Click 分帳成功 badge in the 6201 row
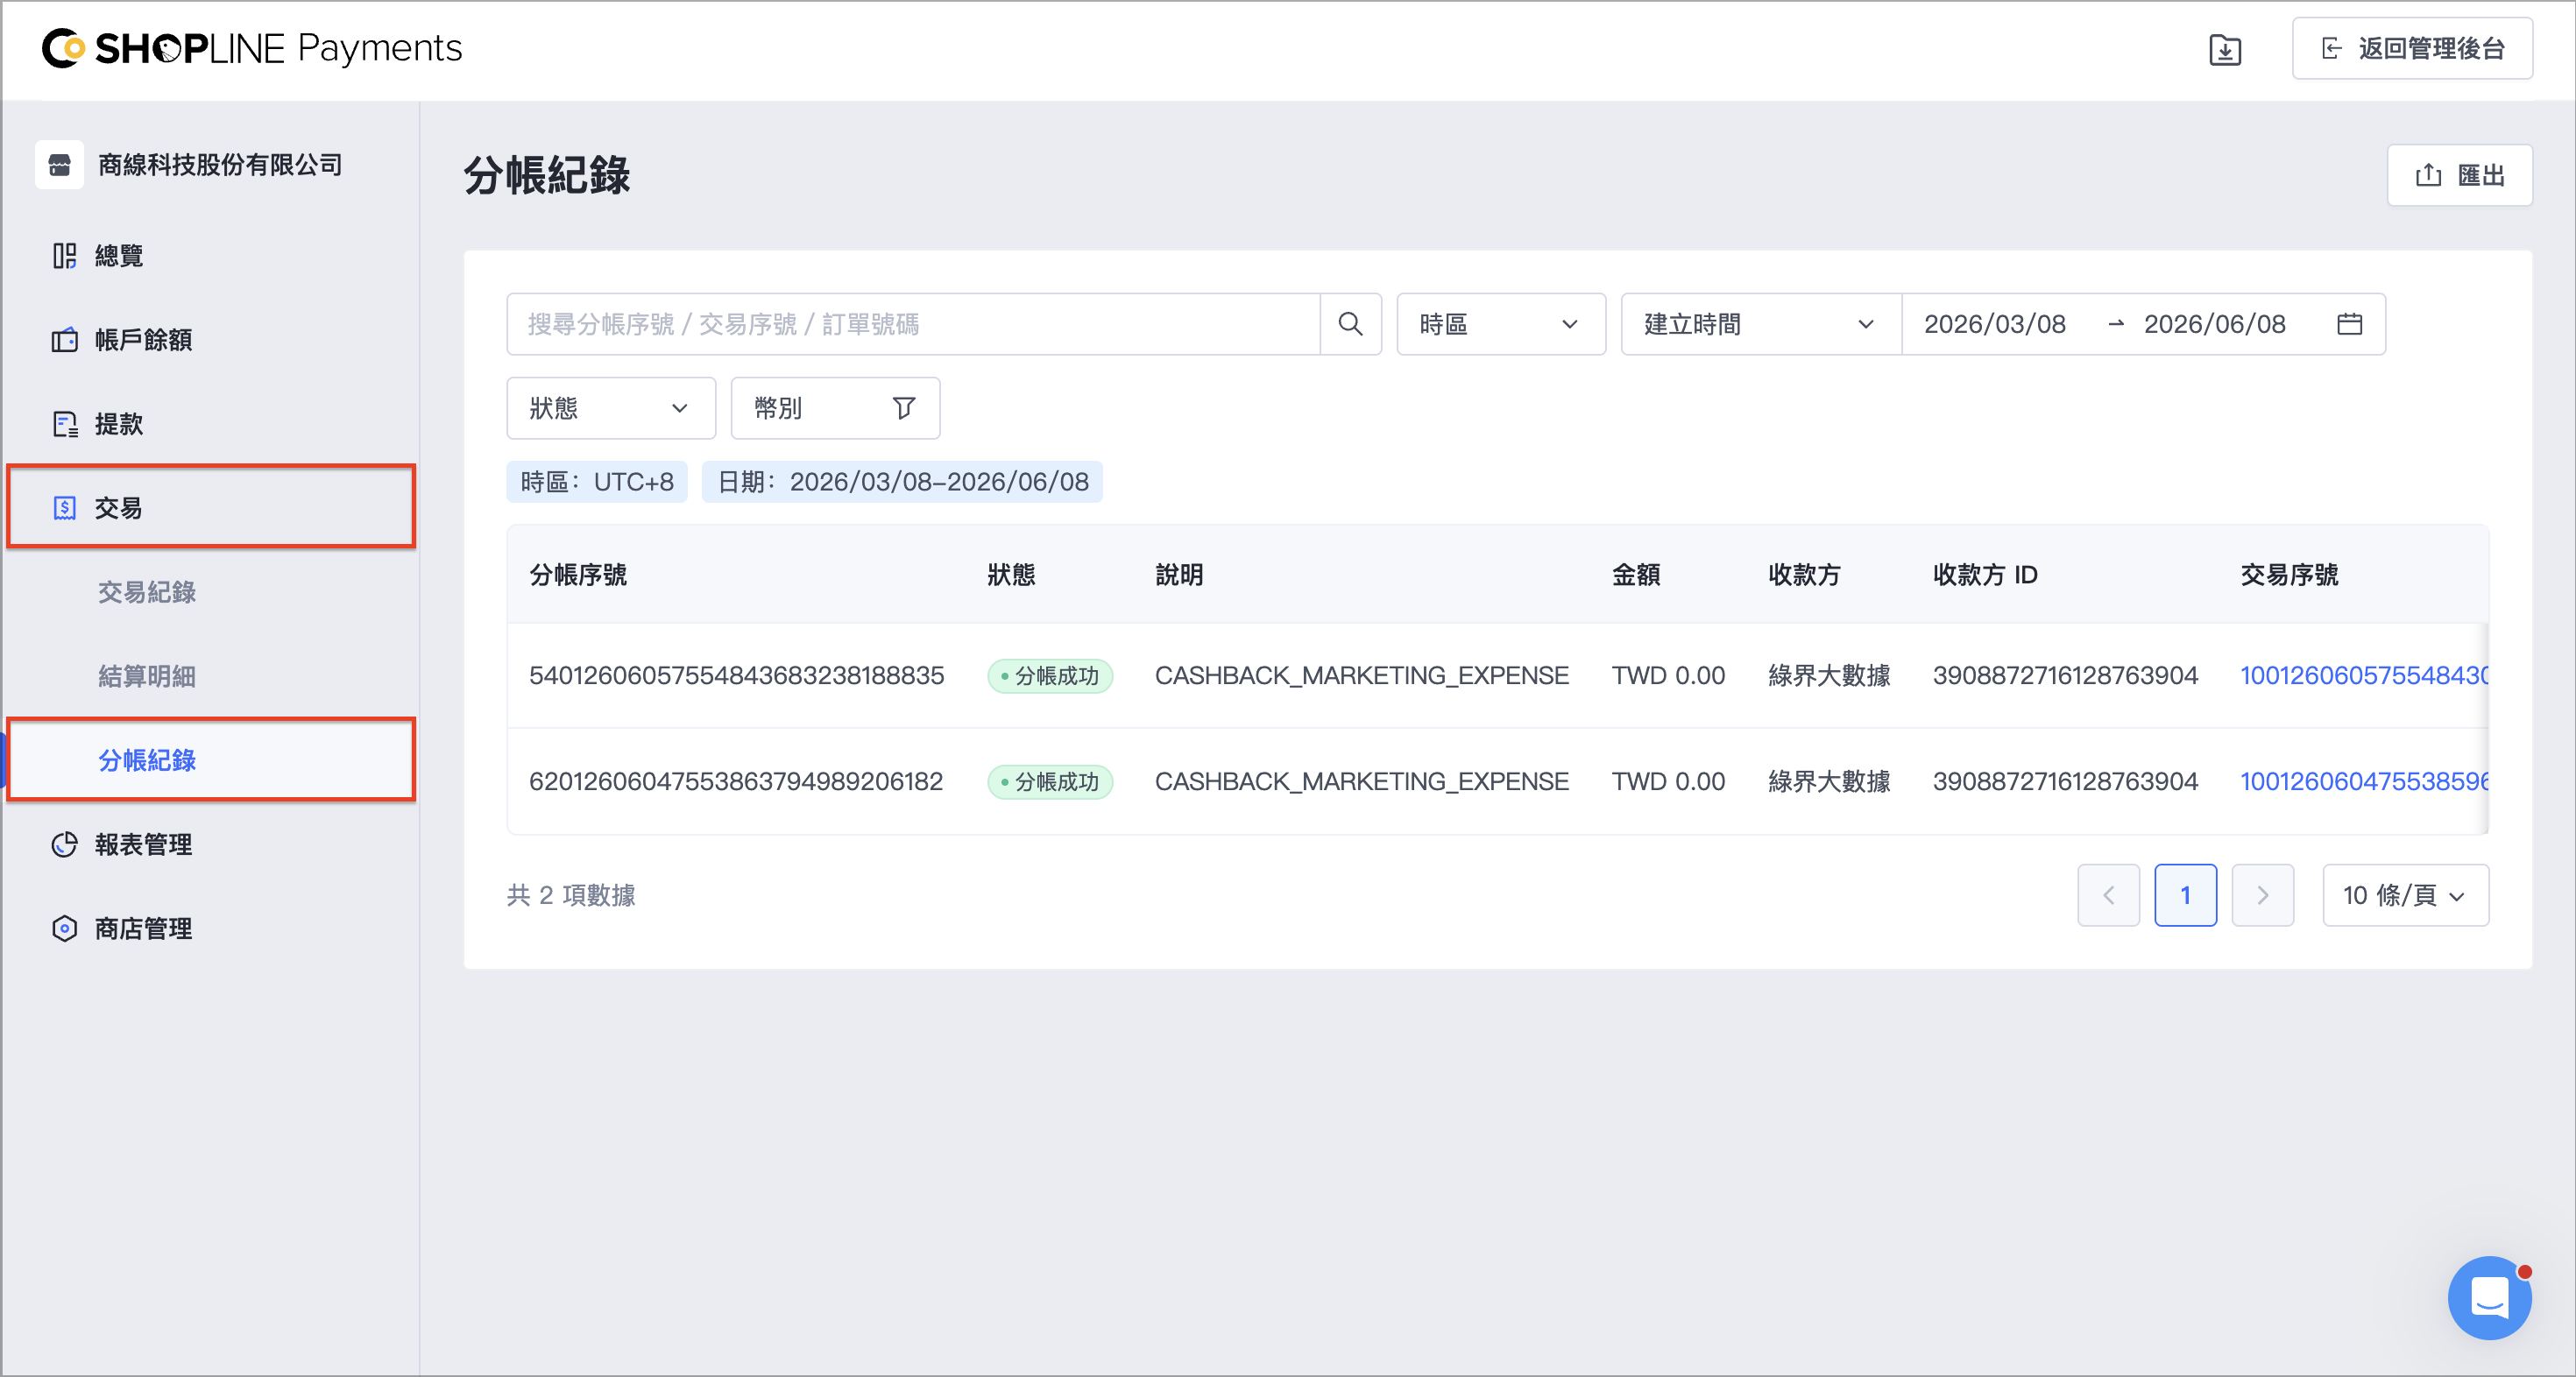This screenshot has width=2576, height=1377. coord(1049,782)
